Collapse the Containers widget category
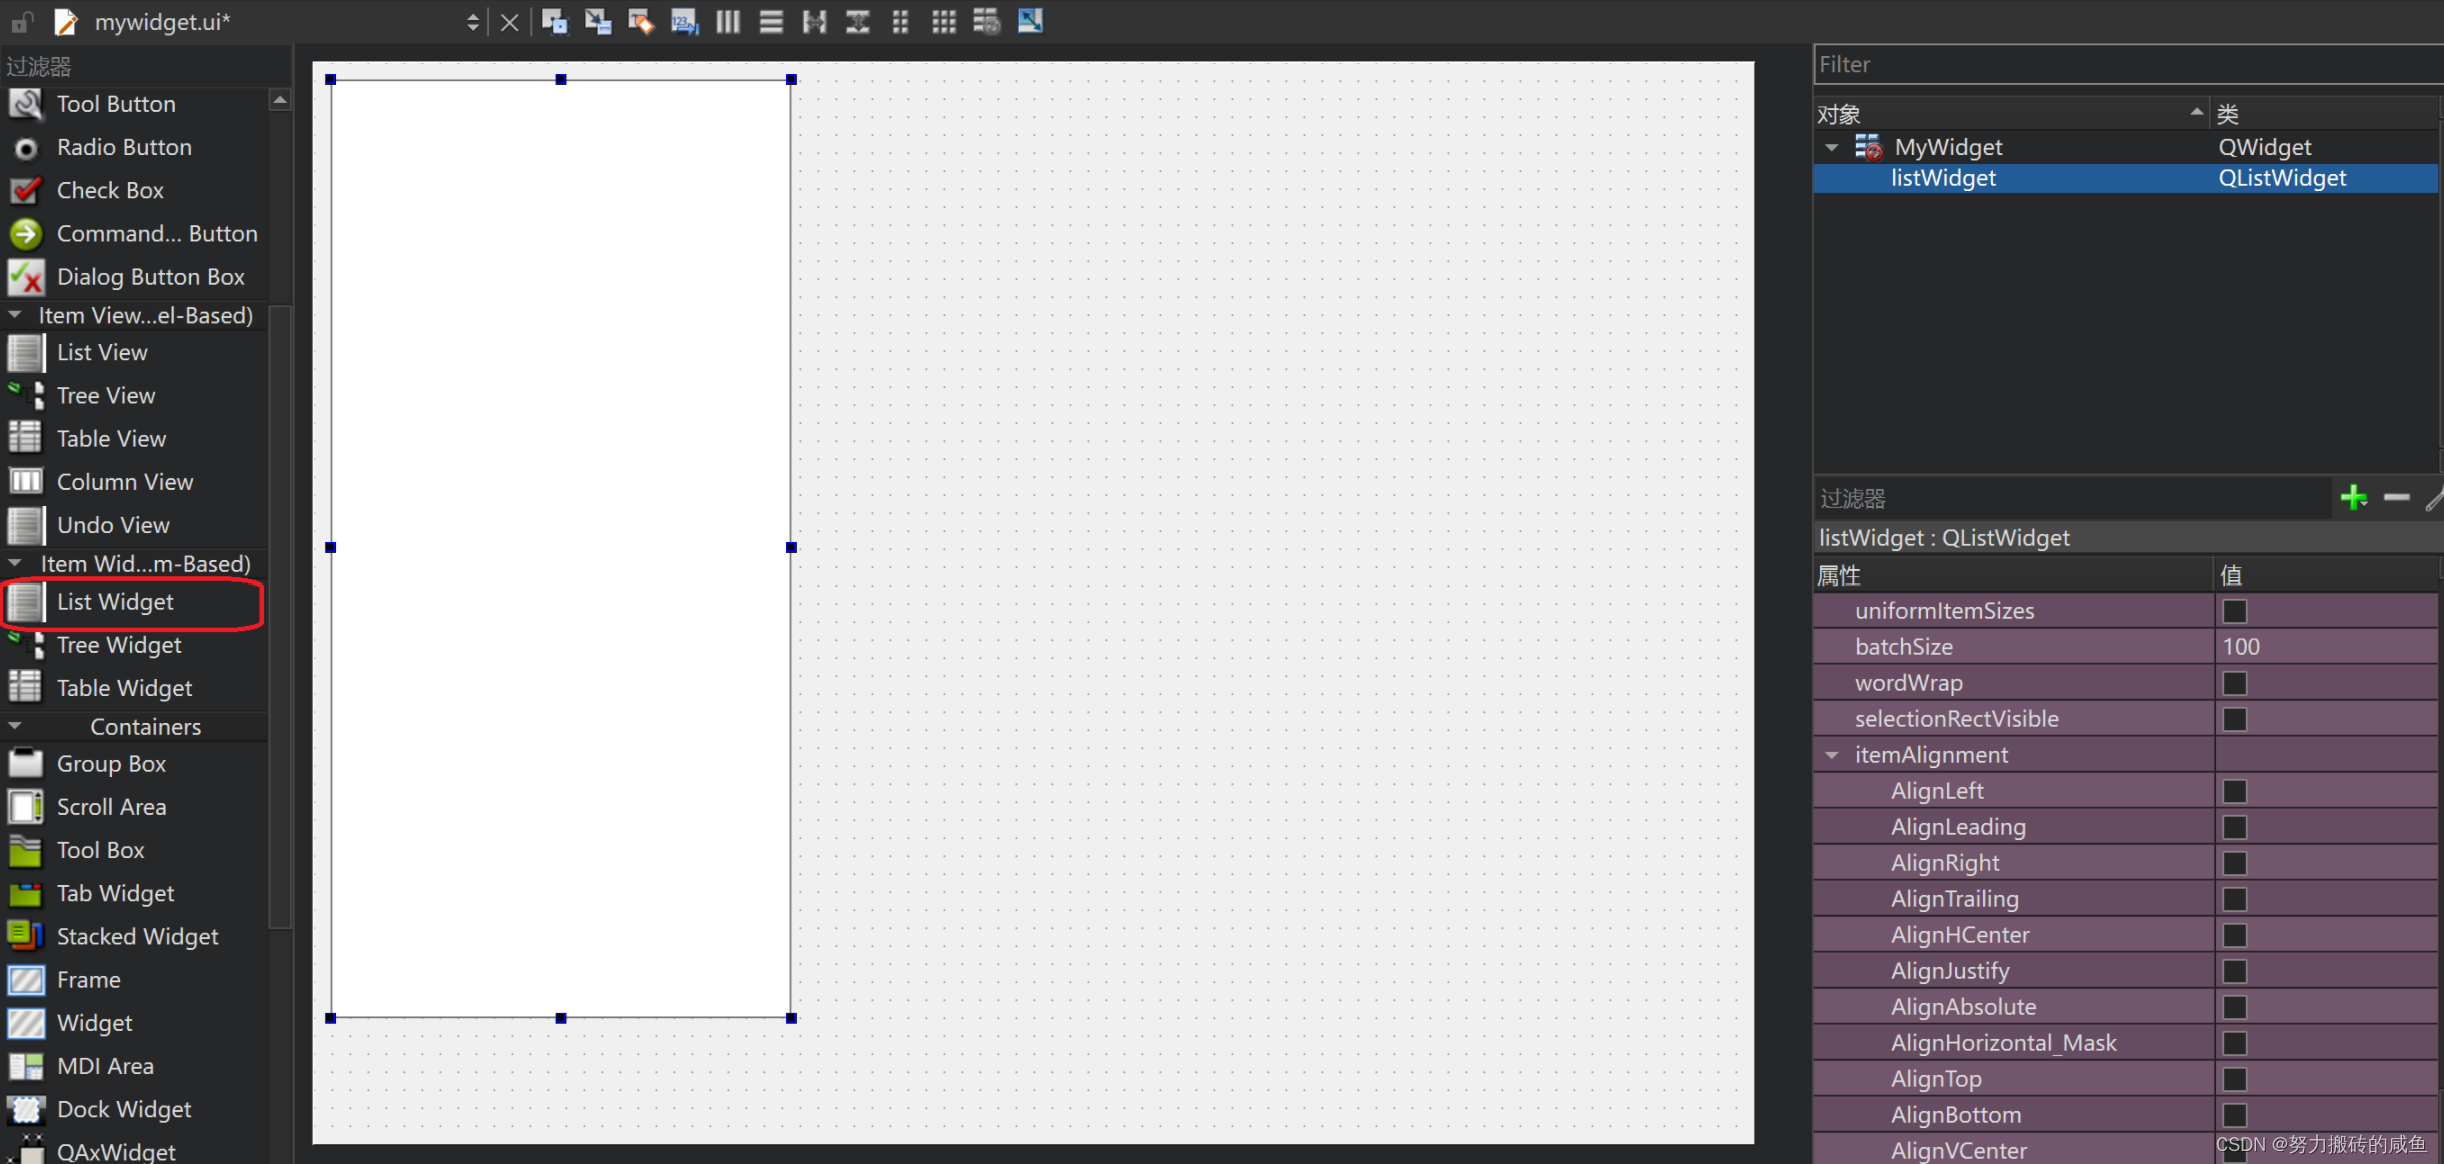The height and width of the screenshot is (1164, 2444). (15, 726)
